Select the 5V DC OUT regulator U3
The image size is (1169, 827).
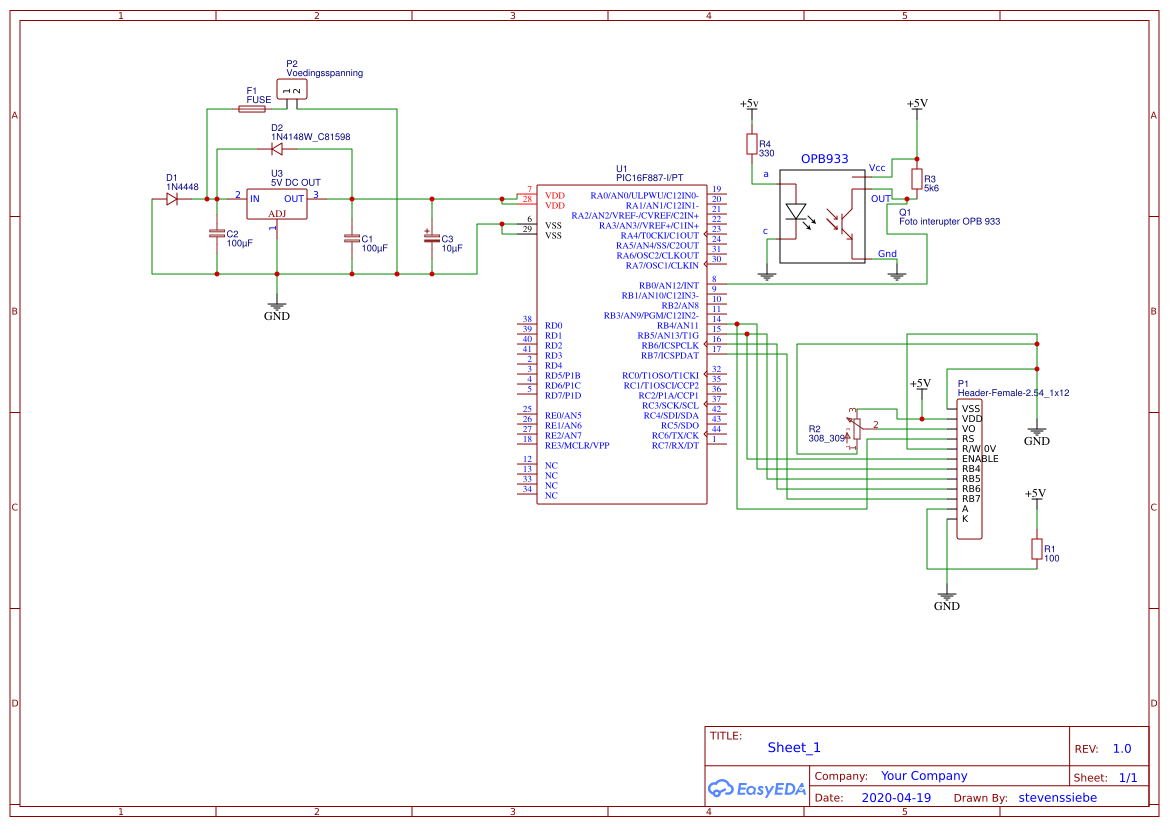276,205
